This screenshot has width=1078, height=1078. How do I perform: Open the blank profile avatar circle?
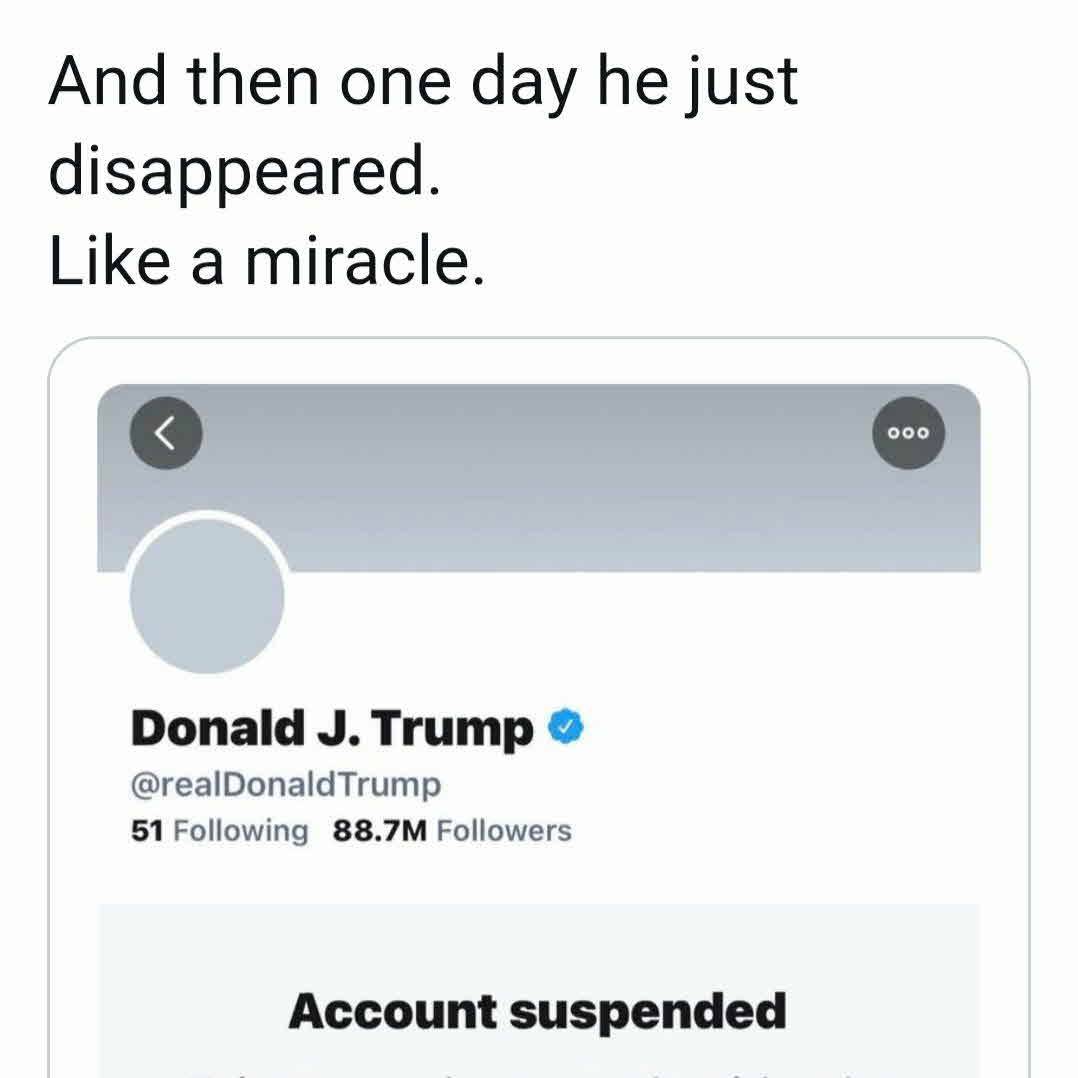[208, 597]
